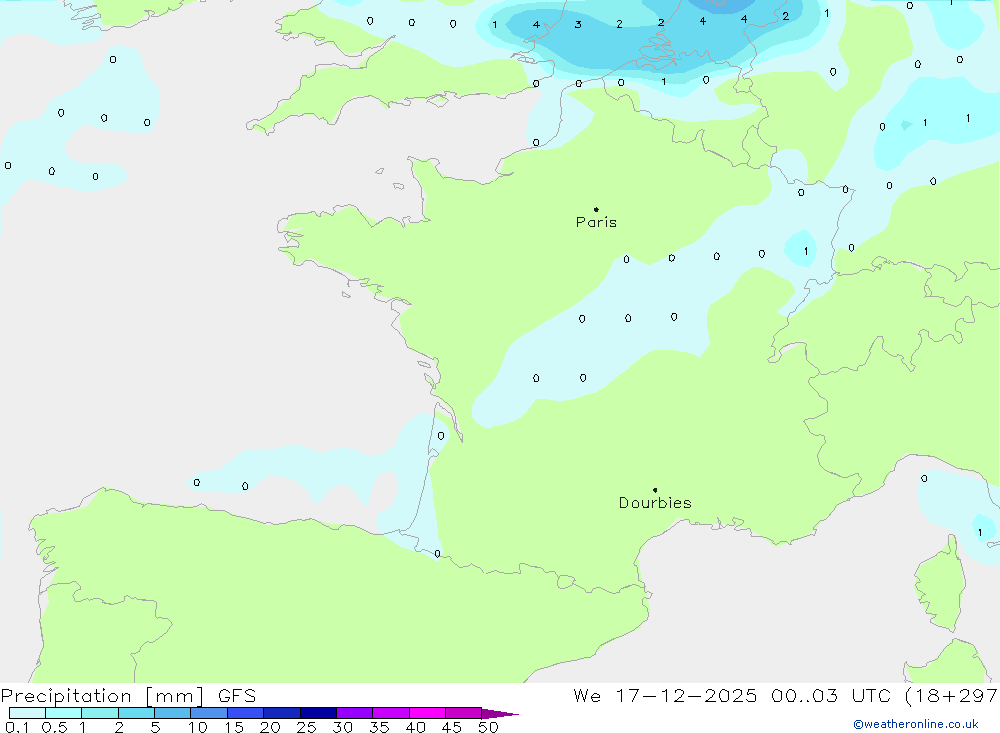Pick the 1–2 mm legend swatch
The width and height of the screenshot is (1000, 733).
pos(100,713)
